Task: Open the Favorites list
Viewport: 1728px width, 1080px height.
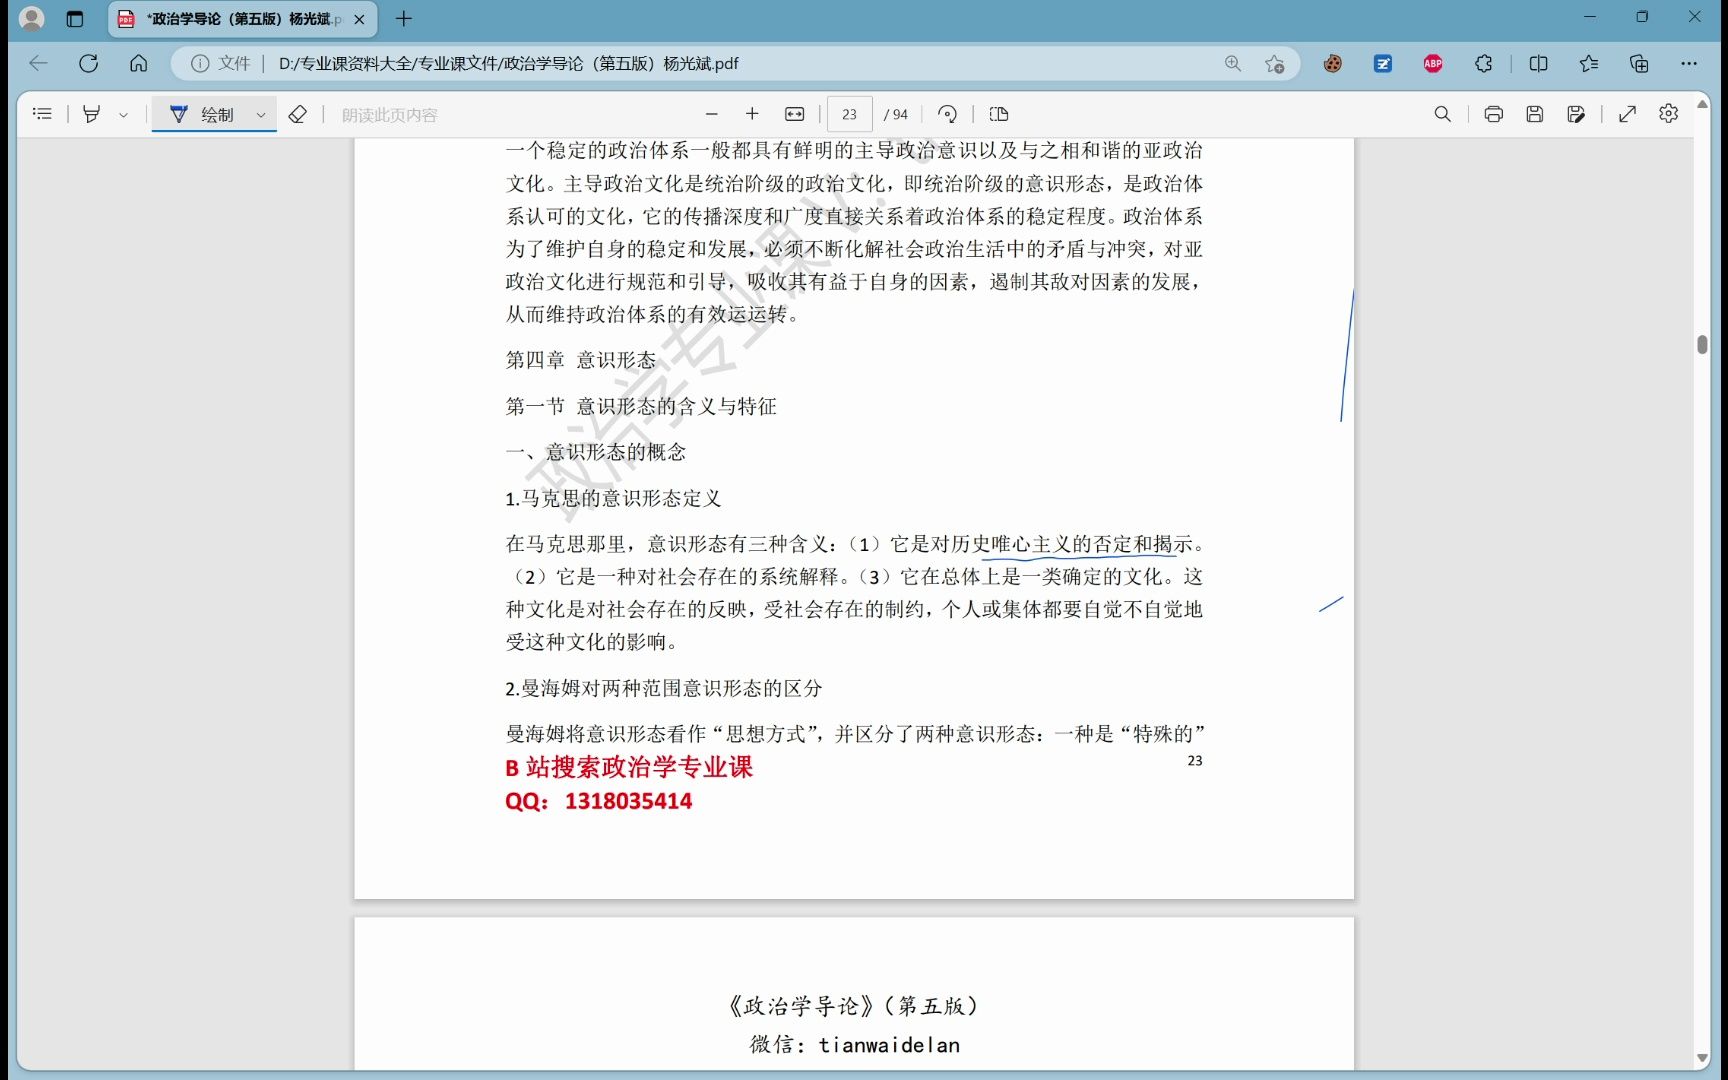Action: (1589, 63)
